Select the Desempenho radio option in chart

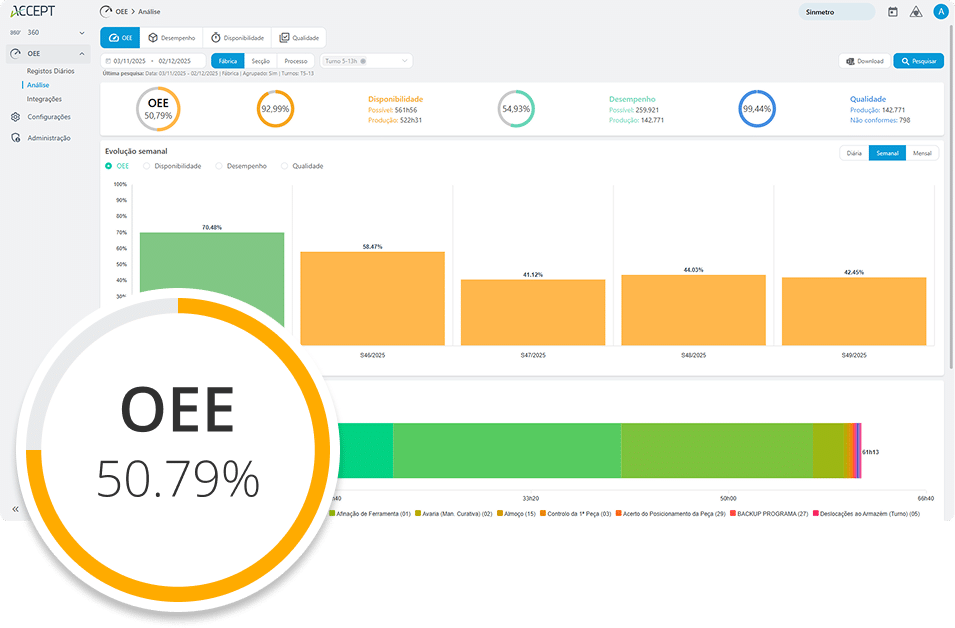[x=219, y=166]
